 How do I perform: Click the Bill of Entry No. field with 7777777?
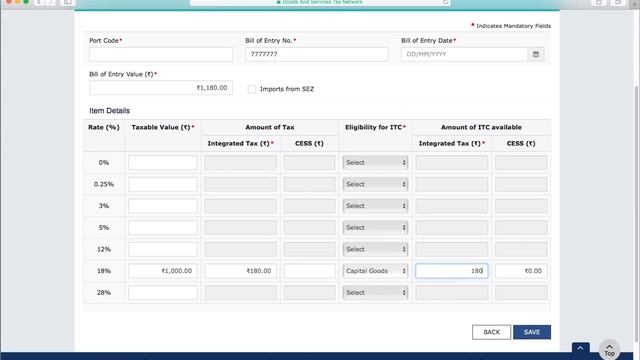317,54
